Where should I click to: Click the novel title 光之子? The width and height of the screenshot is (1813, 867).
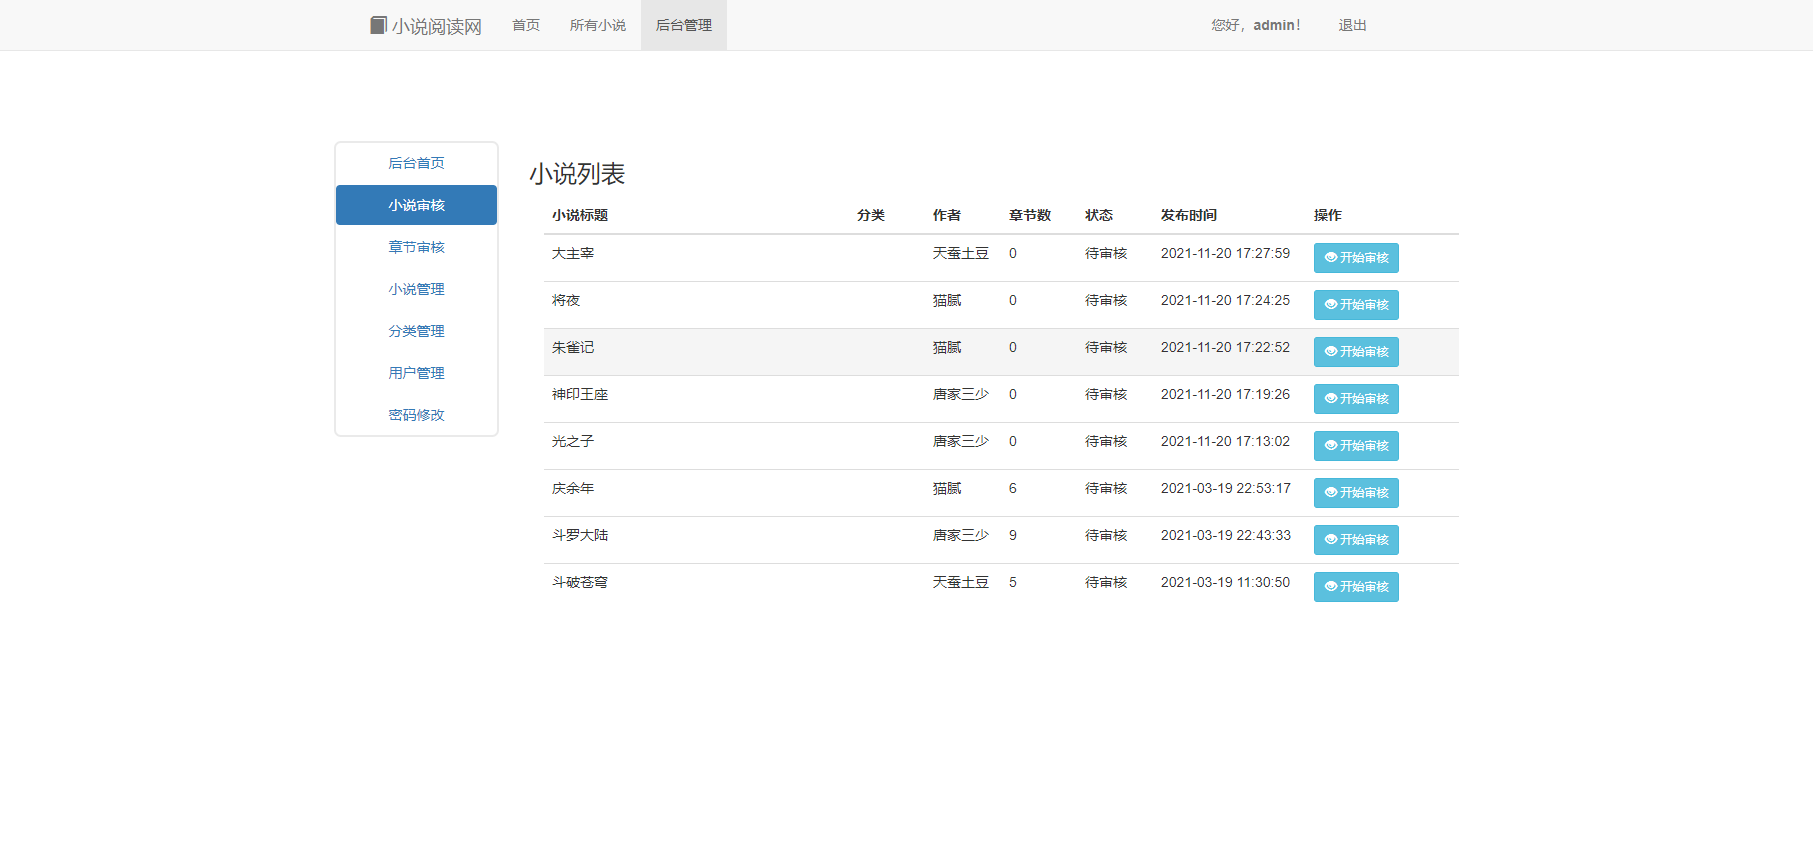point(573,442)
